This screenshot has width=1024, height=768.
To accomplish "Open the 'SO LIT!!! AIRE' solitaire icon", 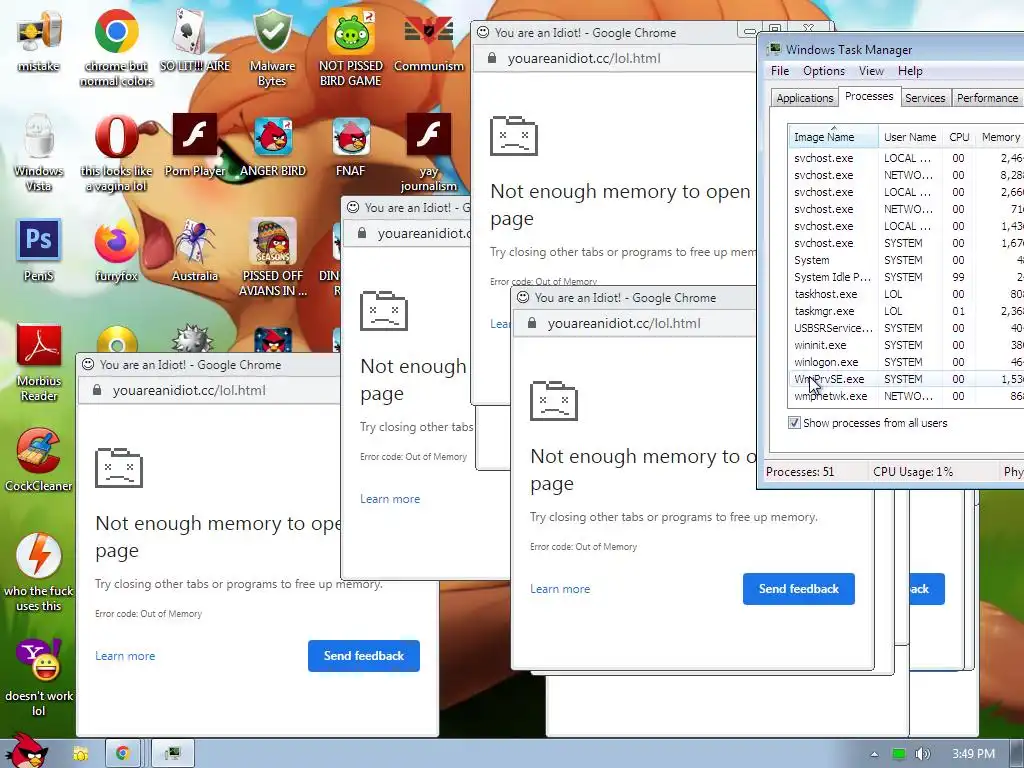I will point(195,40).
